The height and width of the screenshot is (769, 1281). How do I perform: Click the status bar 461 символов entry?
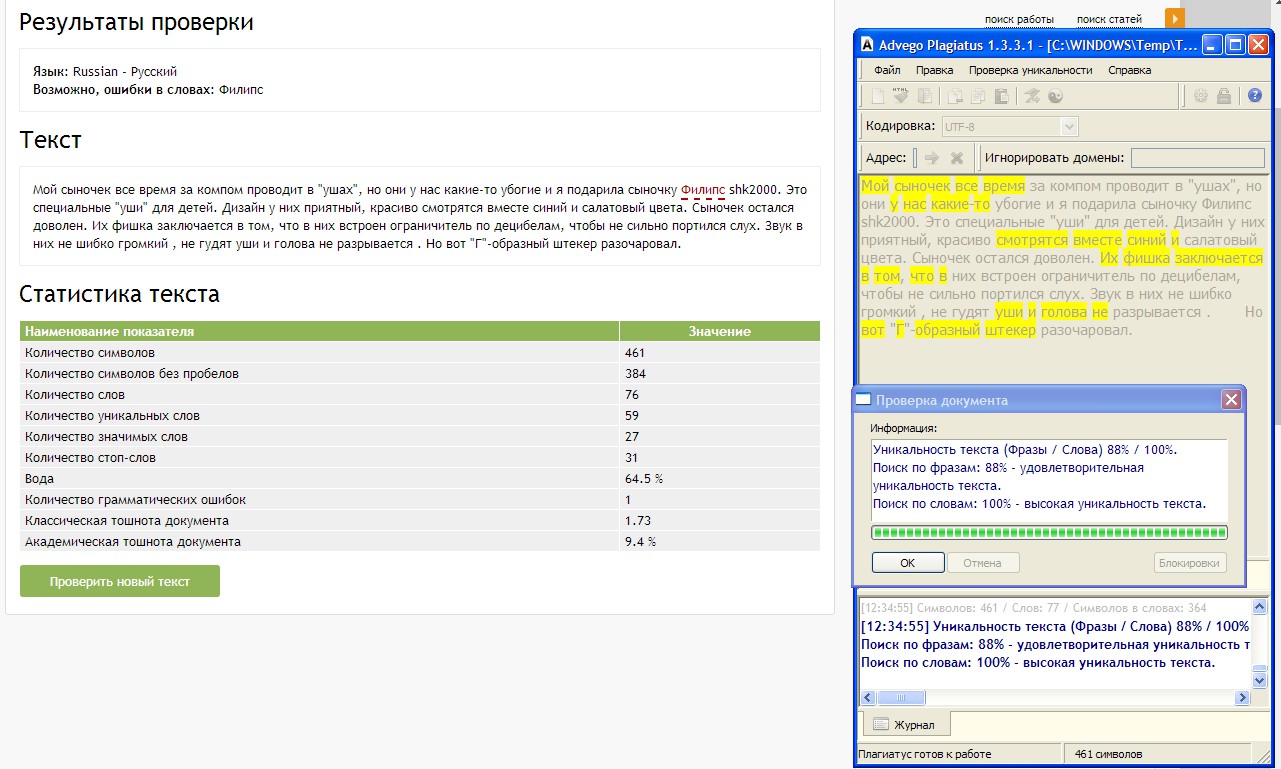point(1108,754)
